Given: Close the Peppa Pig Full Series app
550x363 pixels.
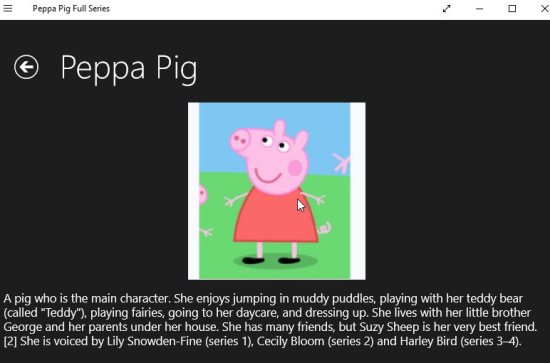Looking at the screenshot, I should [x=545, y=8].
